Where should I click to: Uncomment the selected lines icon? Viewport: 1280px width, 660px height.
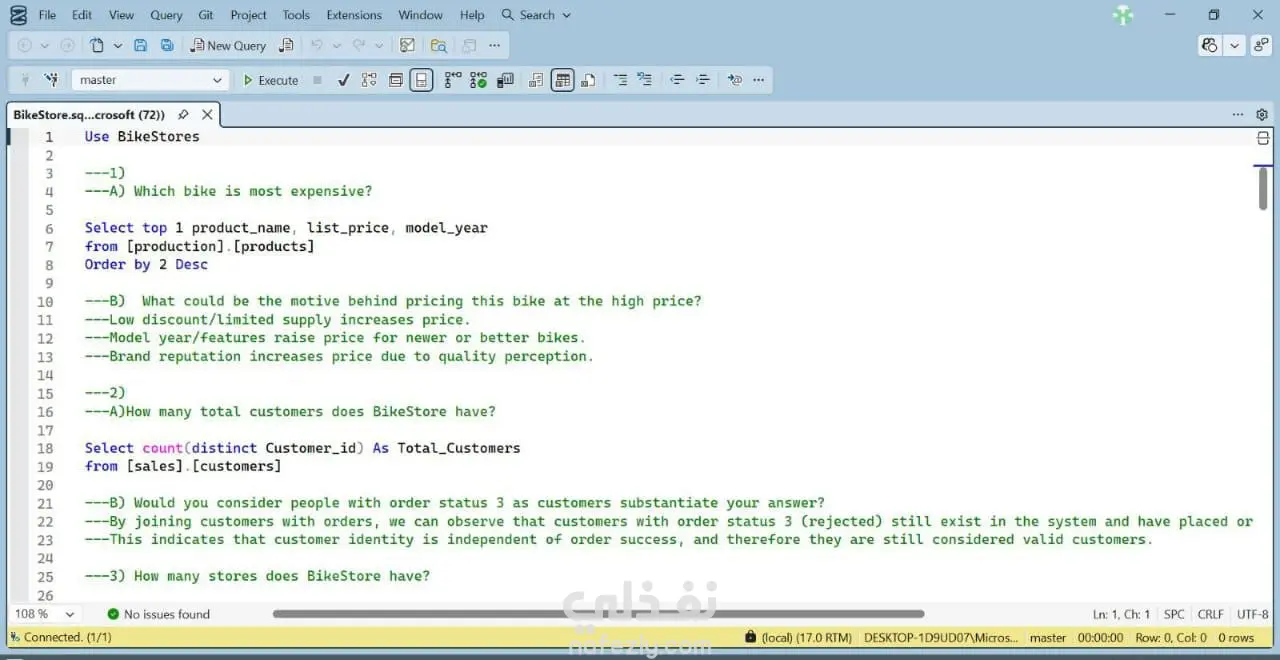[x=645, y=80]
